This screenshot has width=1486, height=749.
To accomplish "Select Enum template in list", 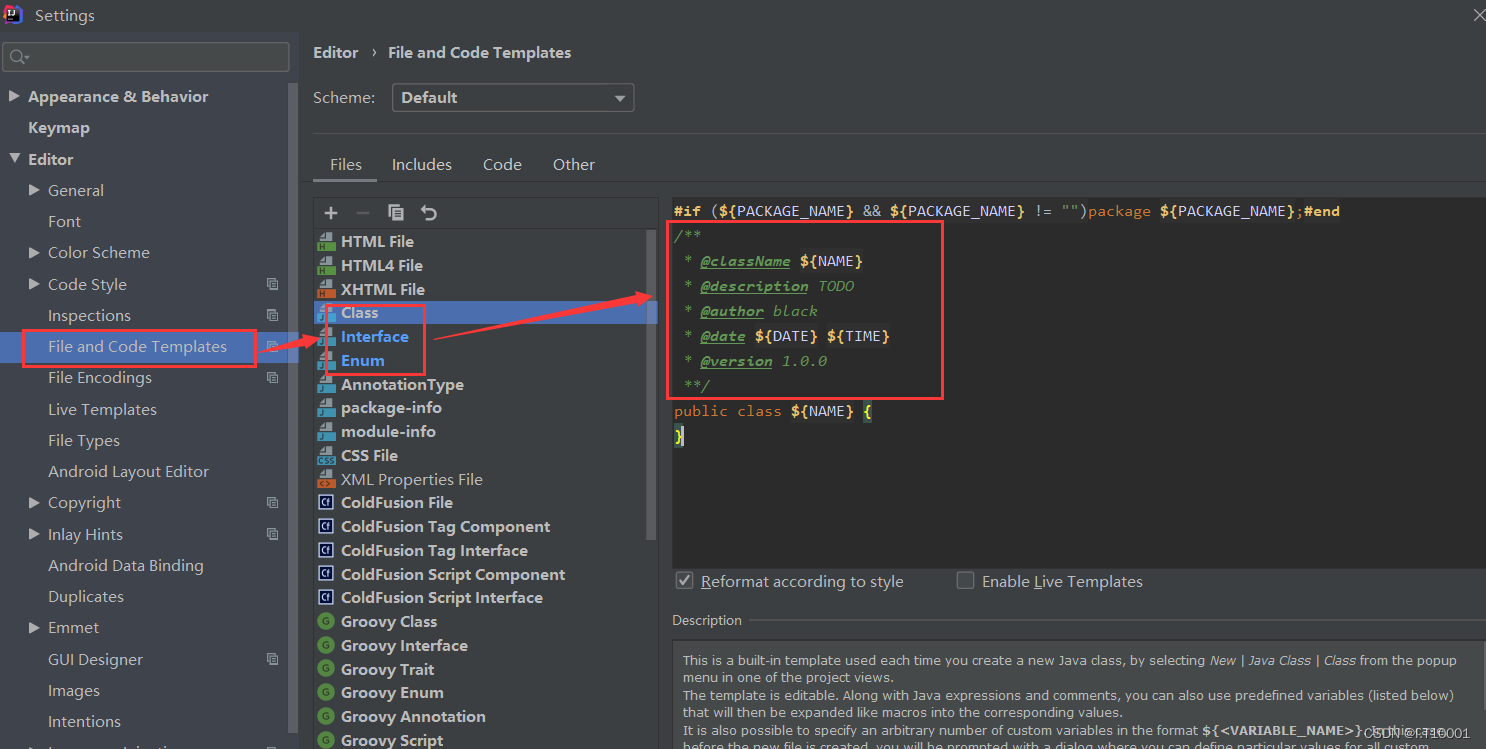I will coord(363,361).
